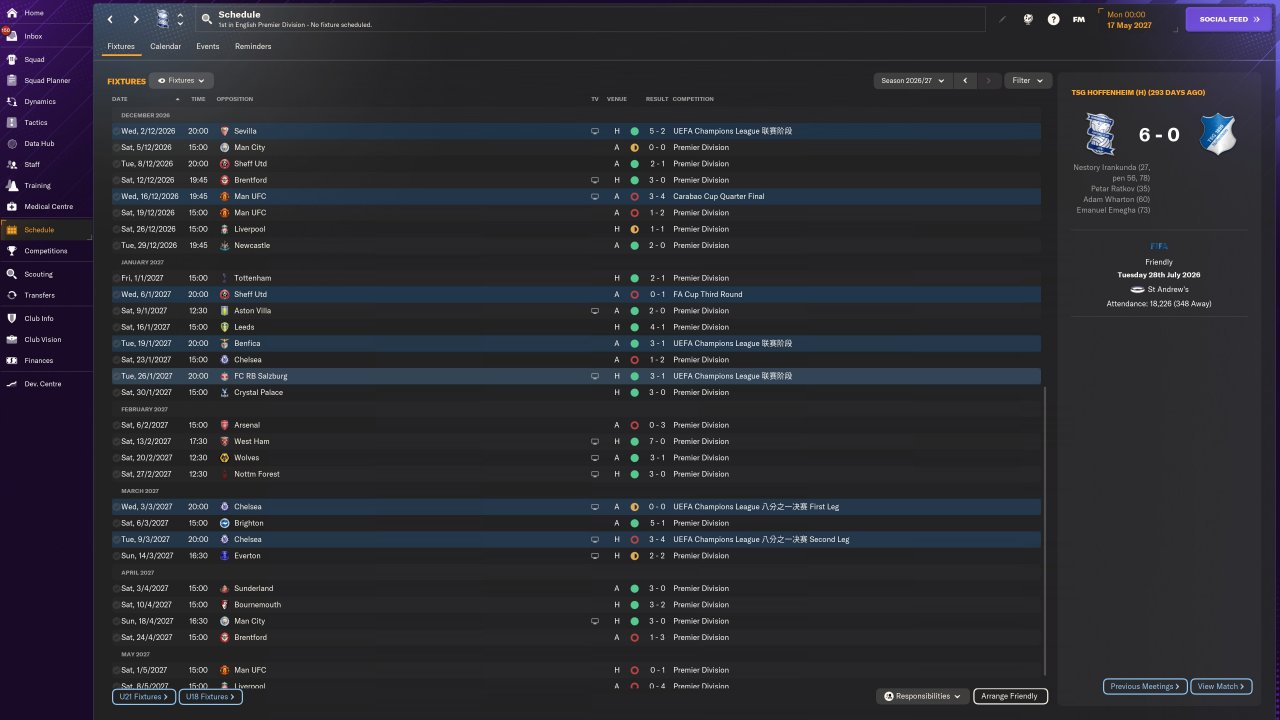
Task: Open the help question mark icon
Action: click(x=1053, y=19)
